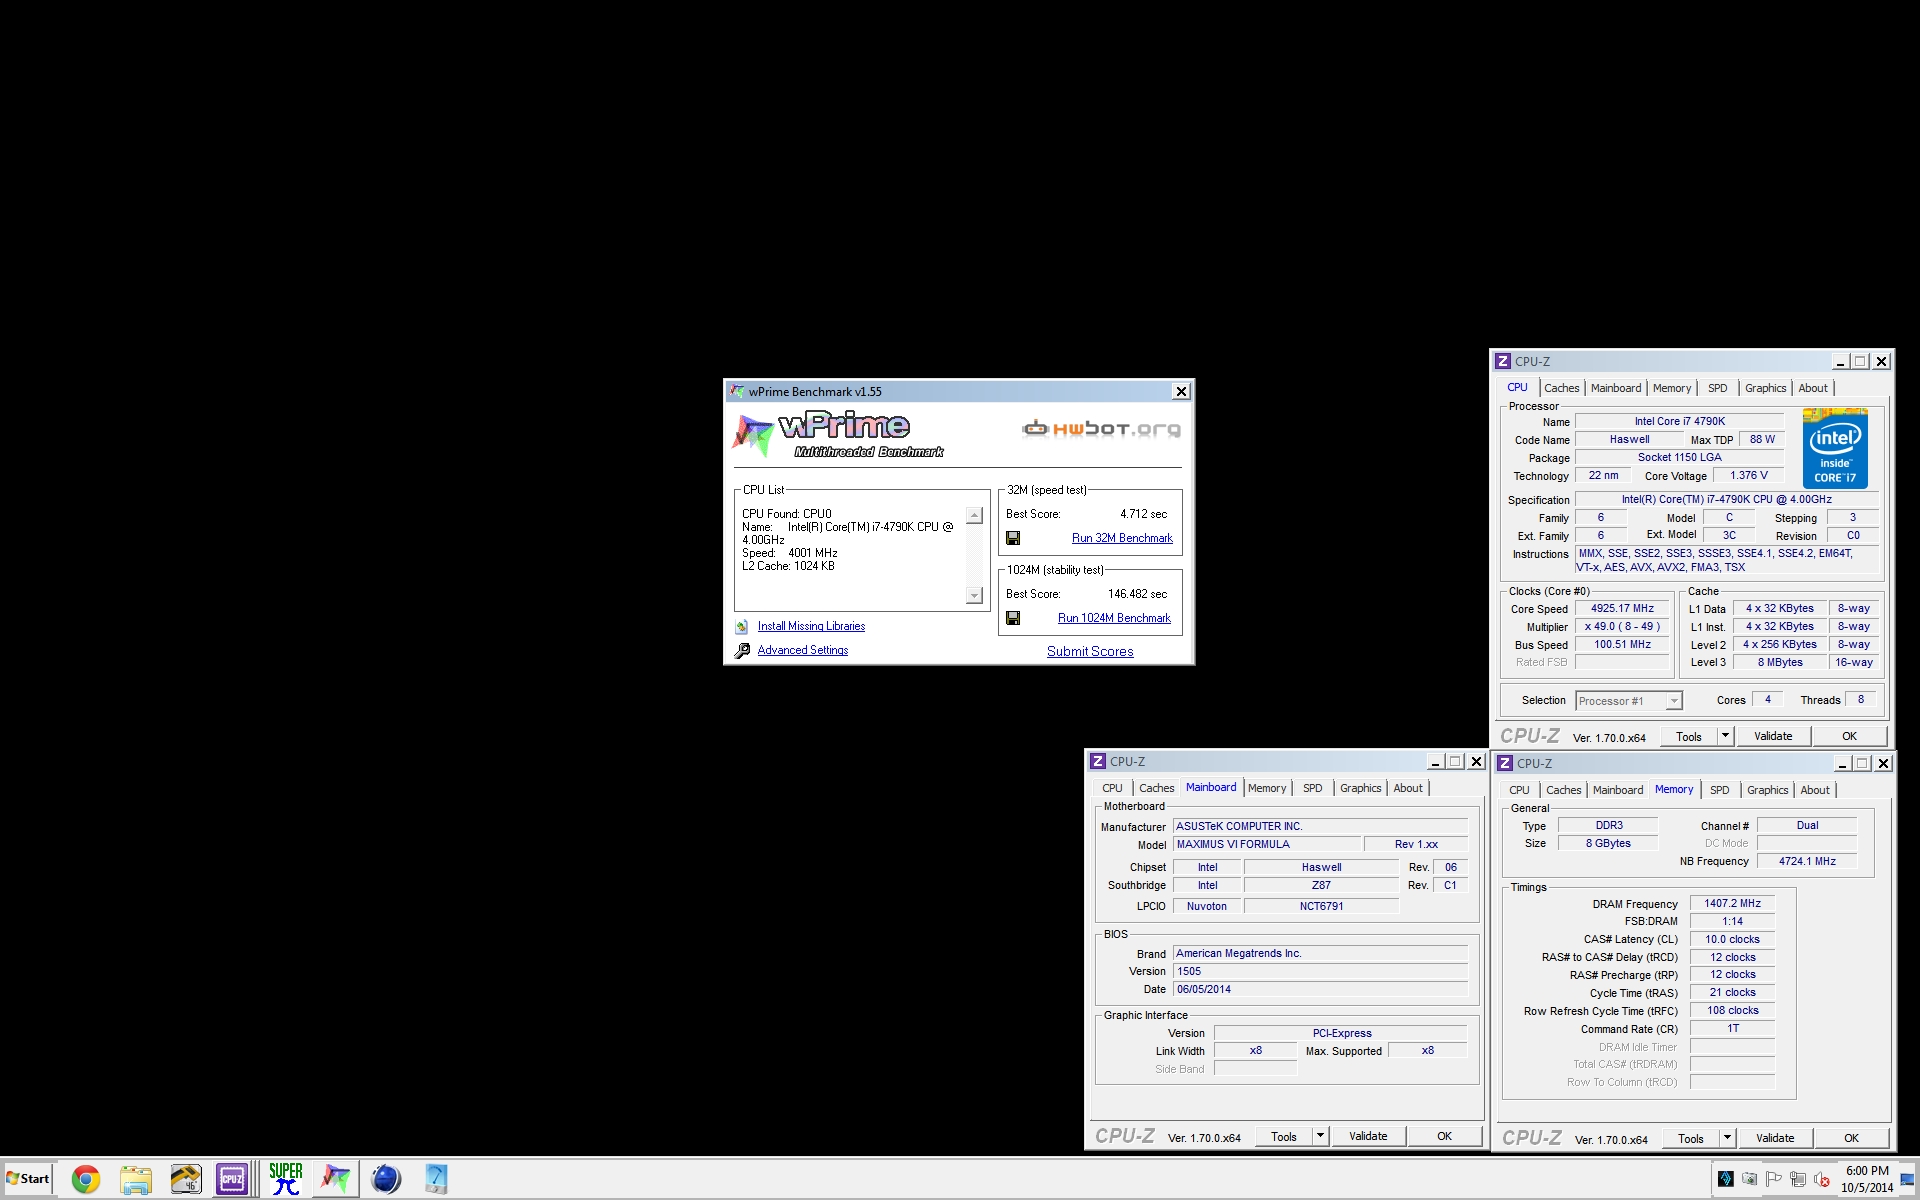Click the CPU-Z title icon of Mainboard window

coord(1097,762)
